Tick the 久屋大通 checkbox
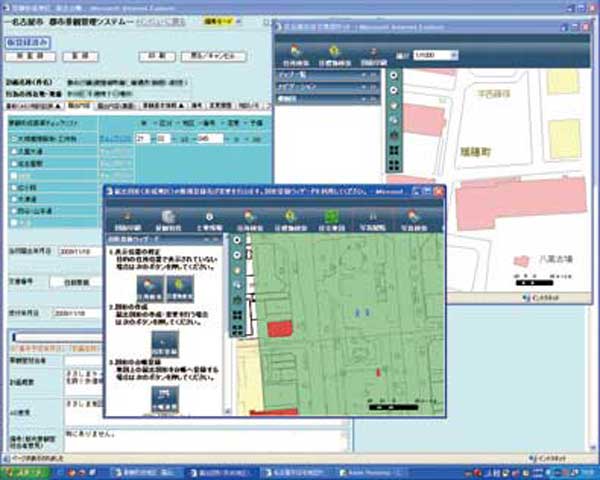Screen dimensions: 600x480 coord(14,152)
